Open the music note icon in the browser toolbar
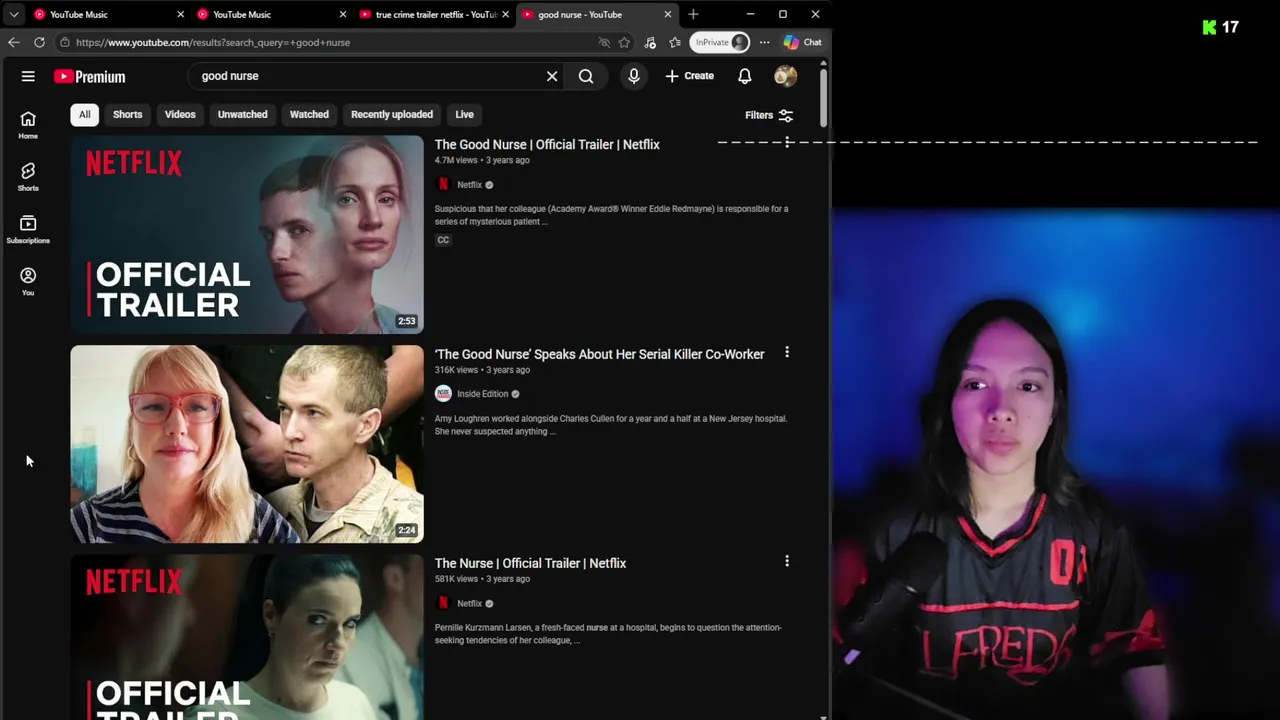The height and width of the screenshot is (720, 1280). [x=650, y=42]
